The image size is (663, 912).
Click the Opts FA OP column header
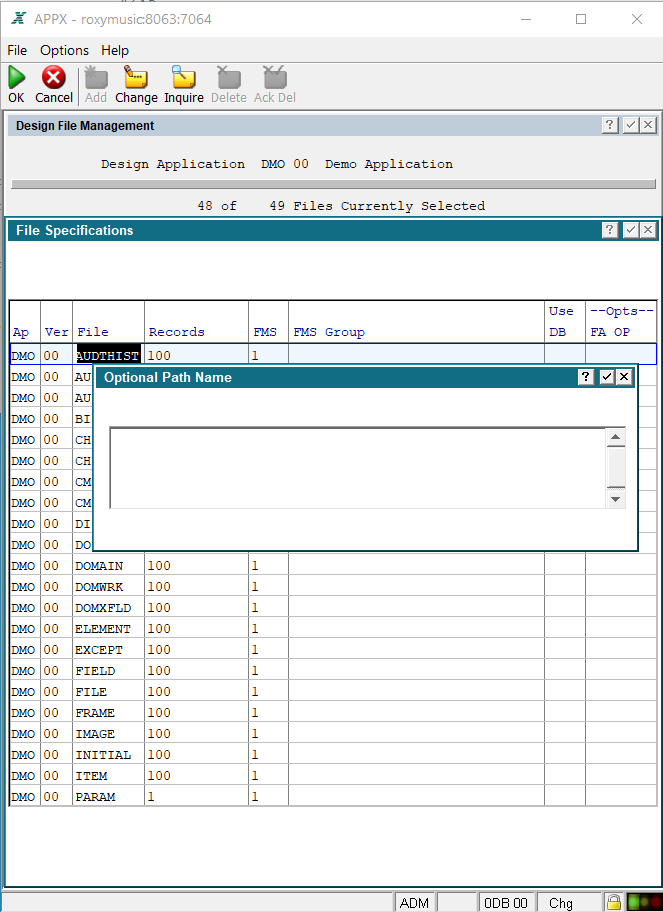click(x=621, y=321)
